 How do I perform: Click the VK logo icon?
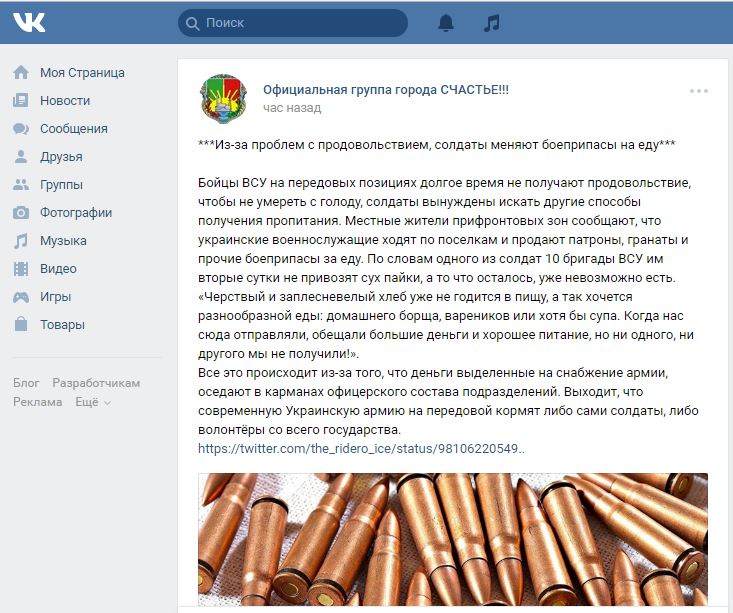pyautogui.click(x=29, y=22)
